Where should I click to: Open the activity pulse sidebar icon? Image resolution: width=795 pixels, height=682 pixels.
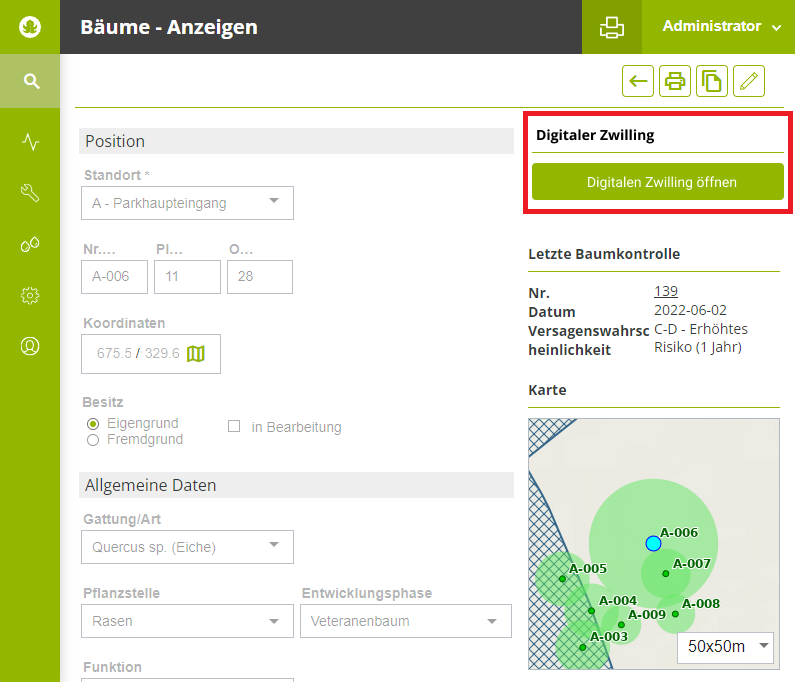[30, 142]
